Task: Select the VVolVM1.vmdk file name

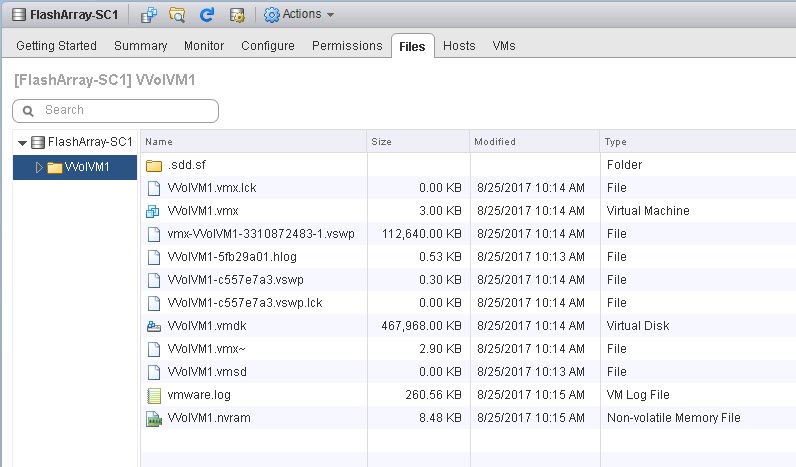Action: click(x=207, y=326)
